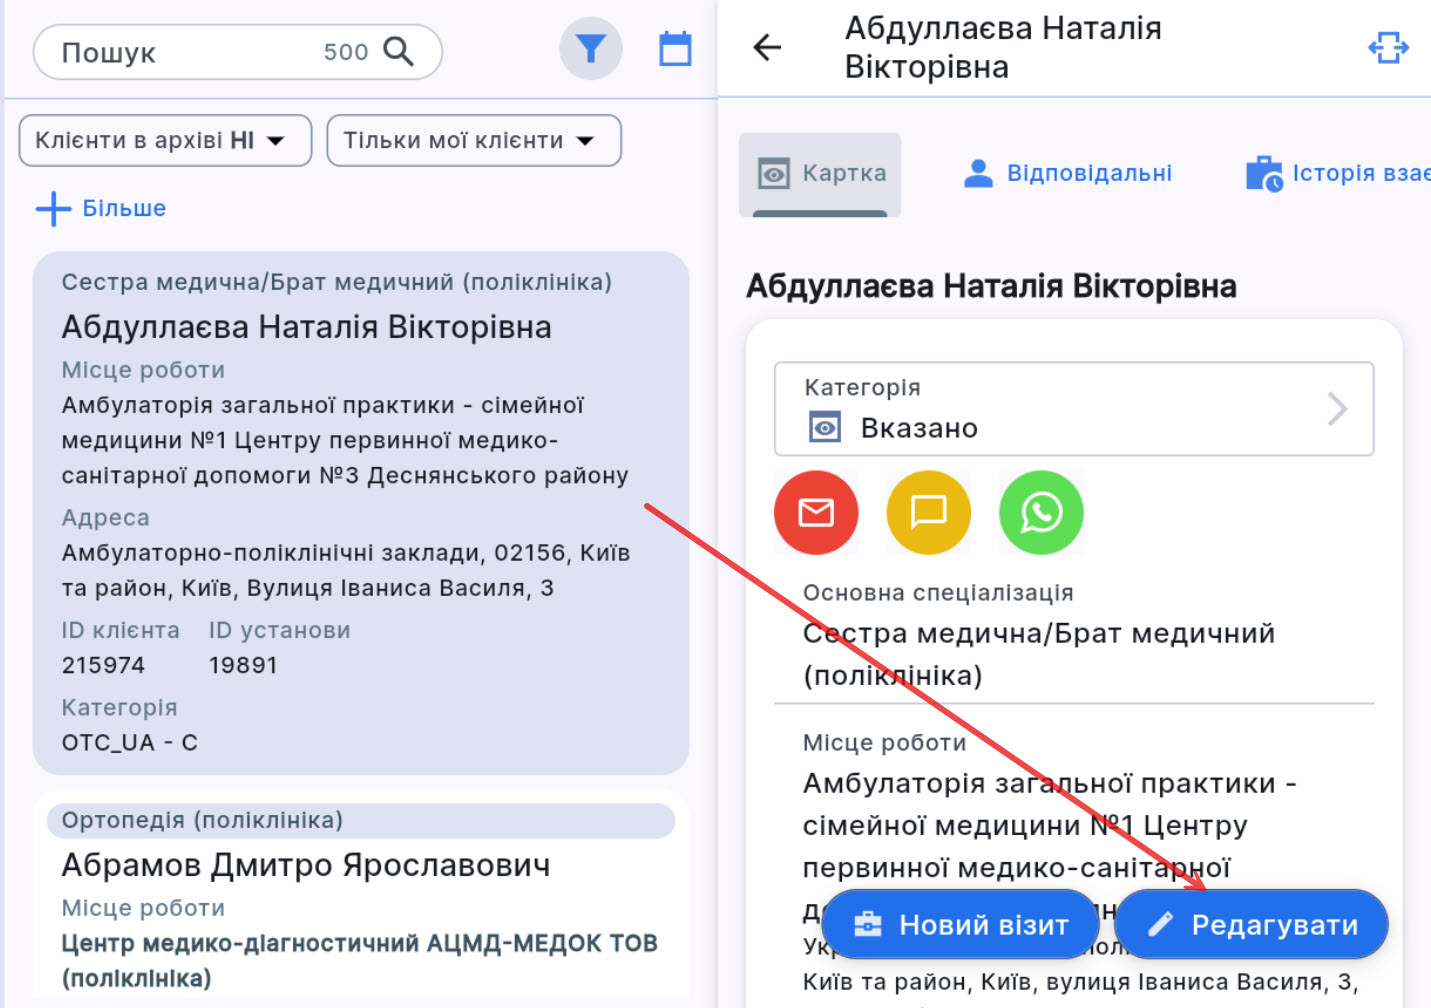The width and height of the screenshot is (1431, 1008).
Task: Switch to the 'Відповідальні' tab
Action: (x=1066, y=172)
